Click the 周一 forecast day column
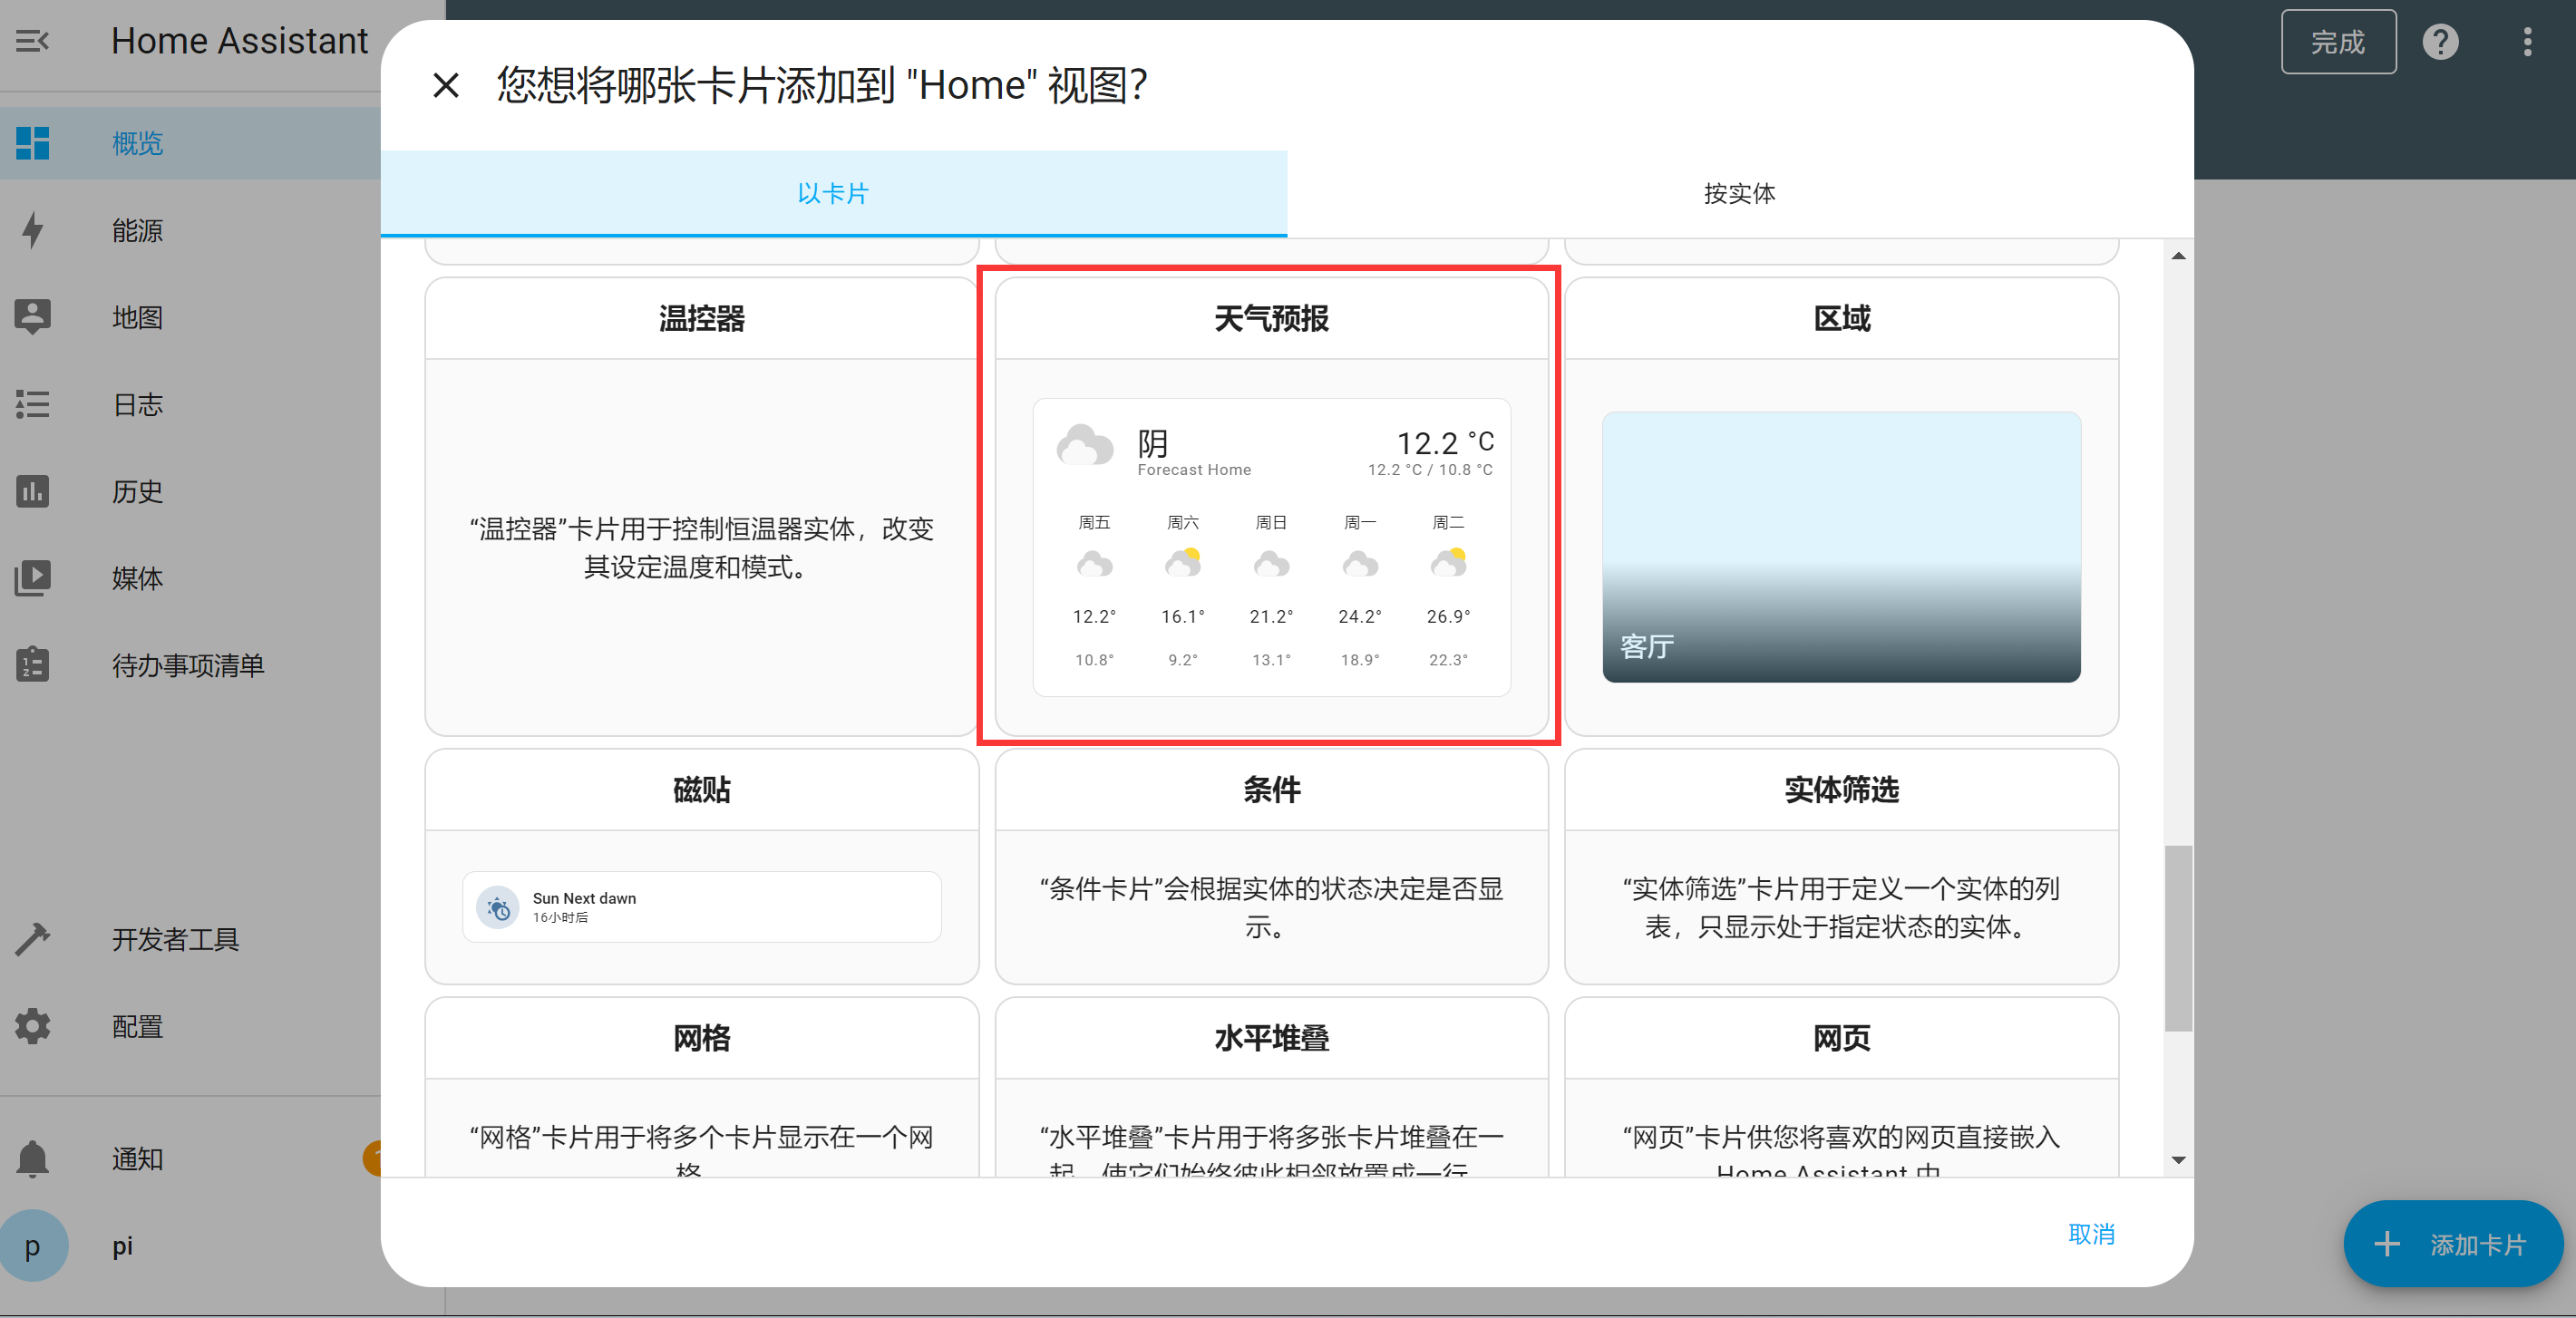 pyautogui.click(x=1359, y=590)
